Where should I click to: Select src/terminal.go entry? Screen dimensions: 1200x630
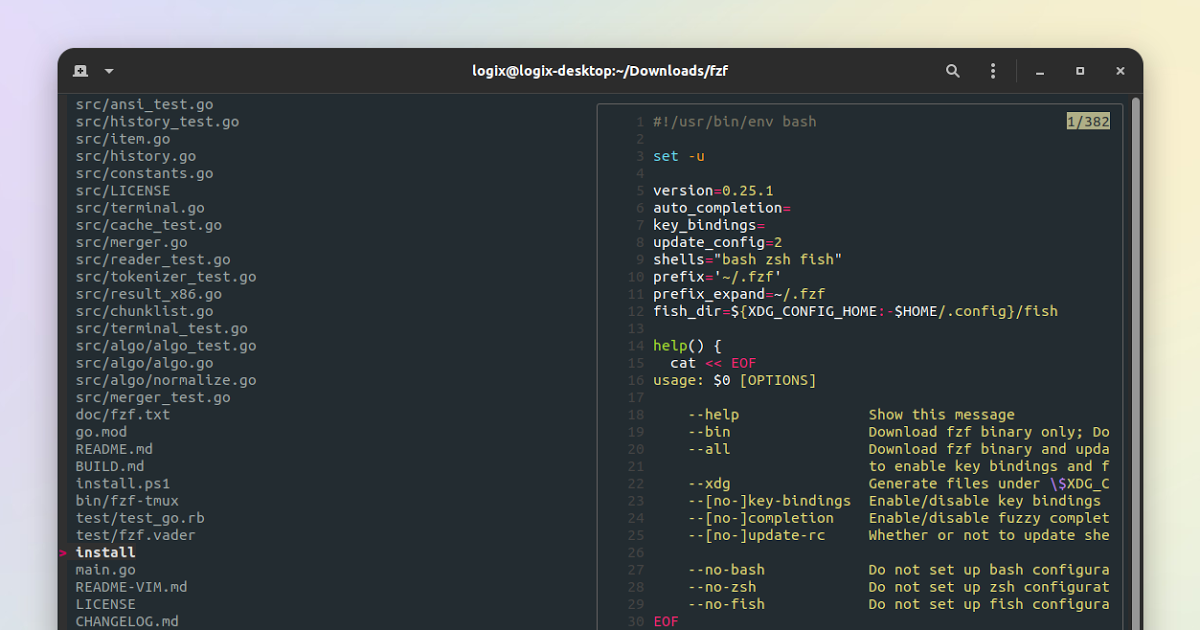click(x=140, y=208)
